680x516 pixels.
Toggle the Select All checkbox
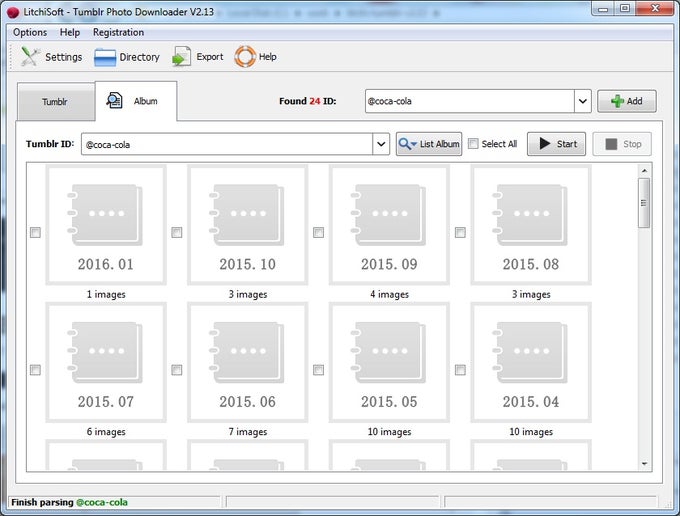(473, 144)
